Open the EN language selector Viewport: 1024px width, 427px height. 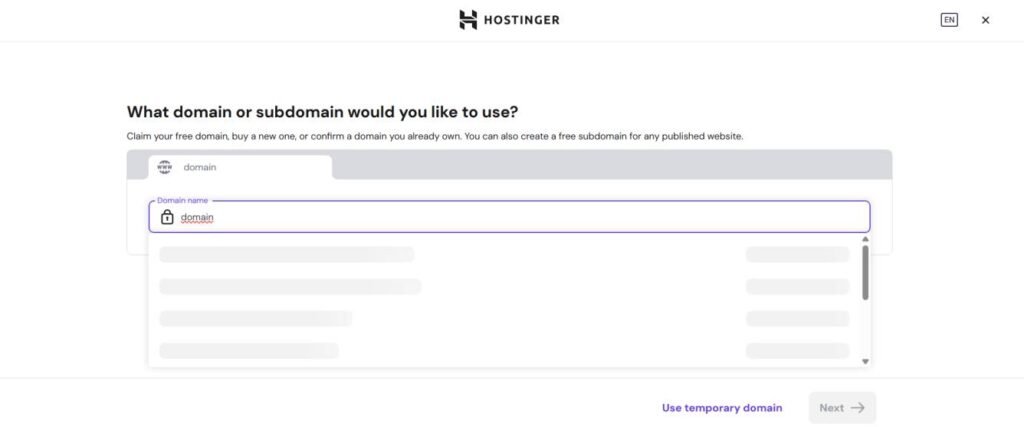(x=949, y=20)
